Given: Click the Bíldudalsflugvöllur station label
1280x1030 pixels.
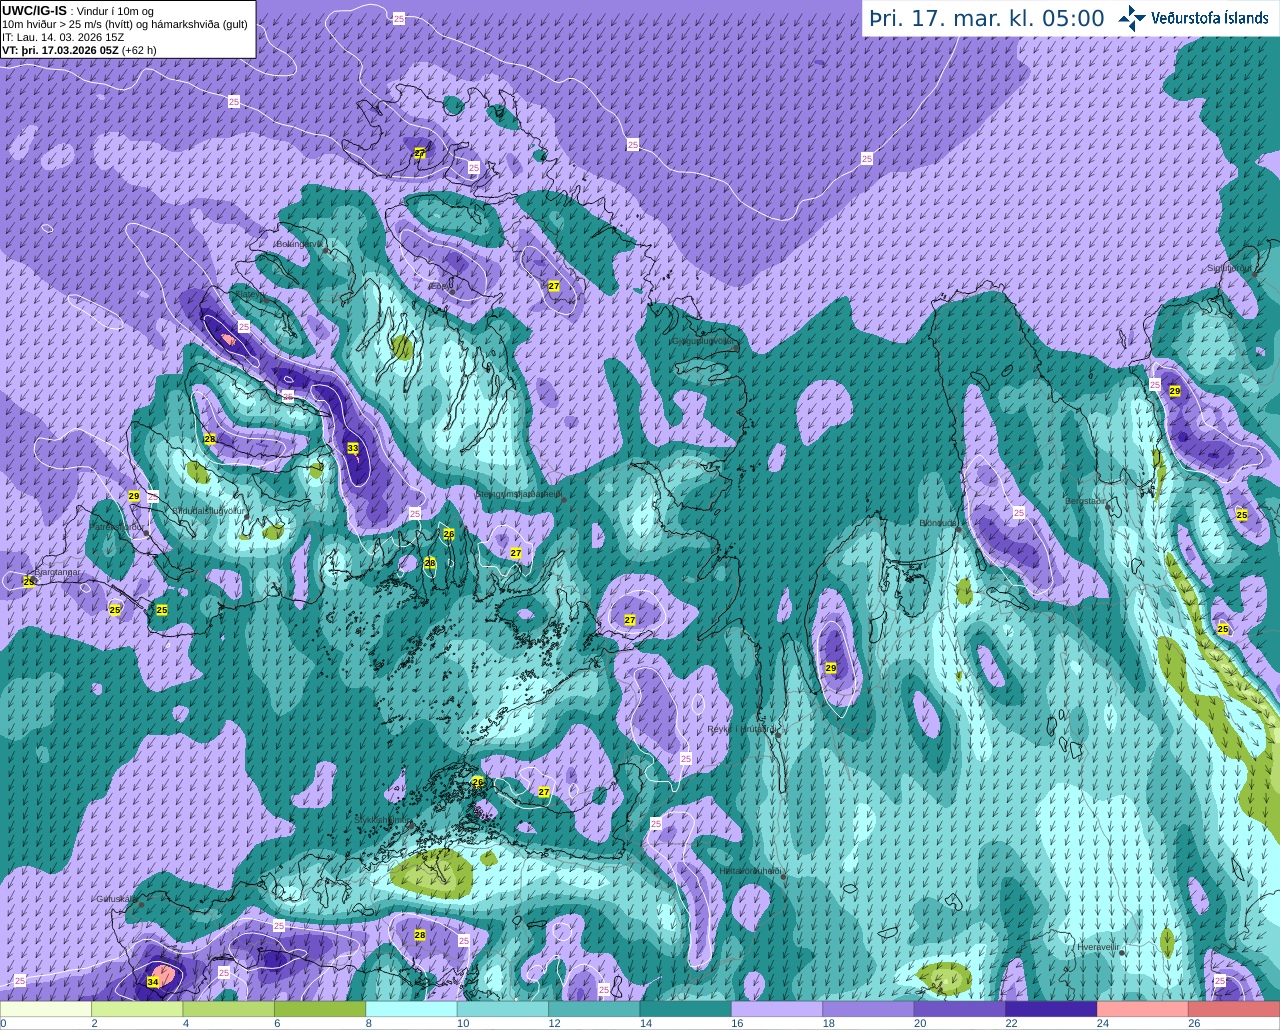Looking at the screenshot, I should [x=209, y=510].
